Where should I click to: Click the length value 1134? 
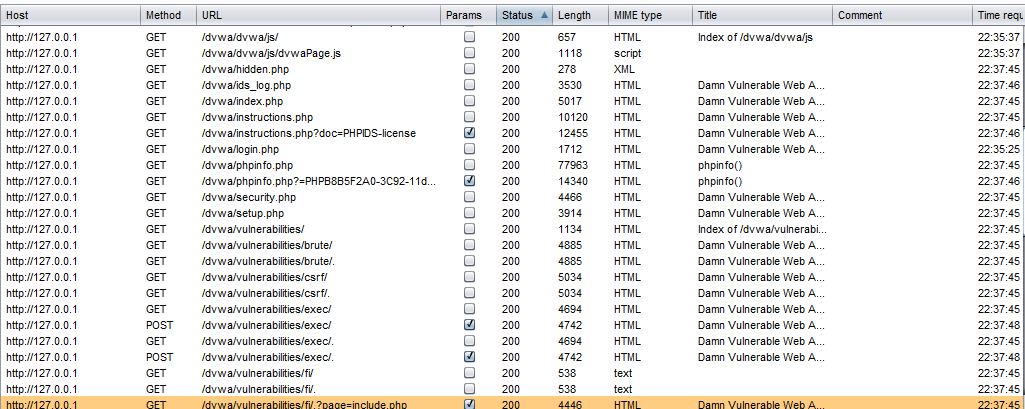[570, 229]
